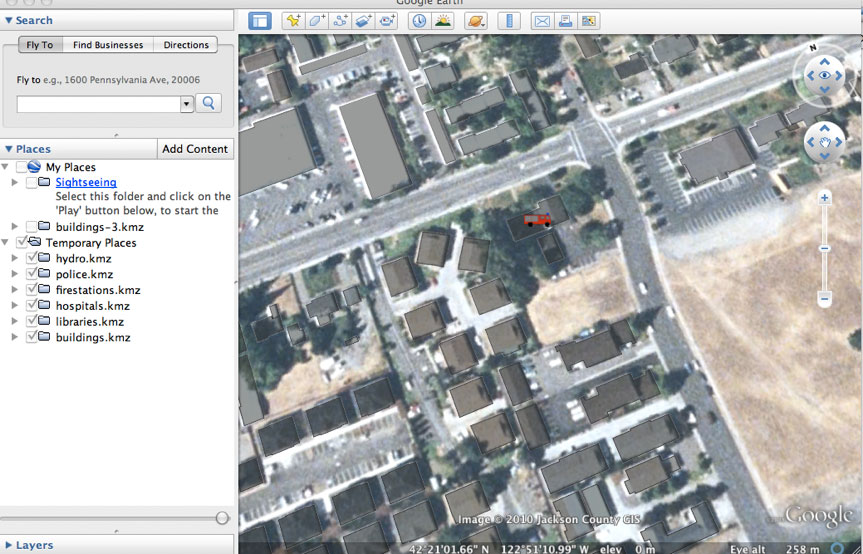863x554 pixels.
Task: Click the Add Content button
Action: 195,149
